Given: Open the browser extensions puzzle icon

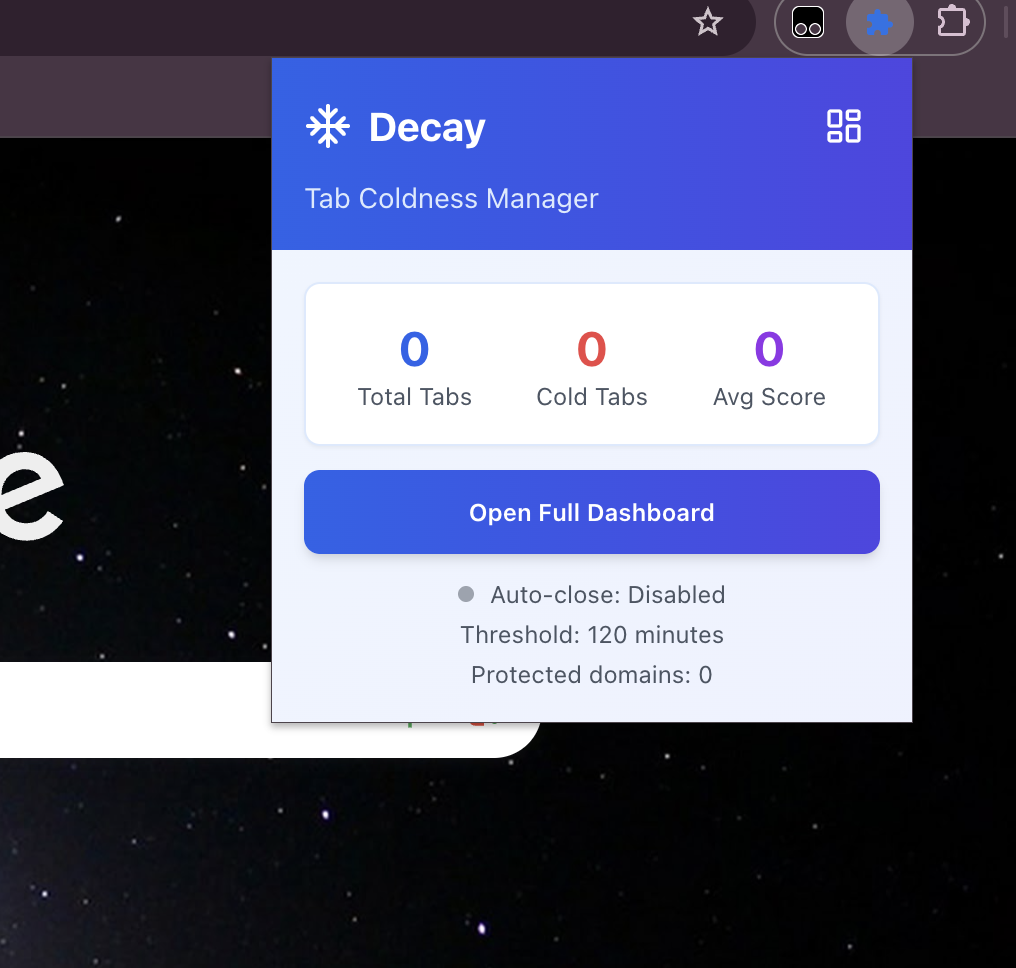Looking at the screenshot, I should [x=951, y=22].
